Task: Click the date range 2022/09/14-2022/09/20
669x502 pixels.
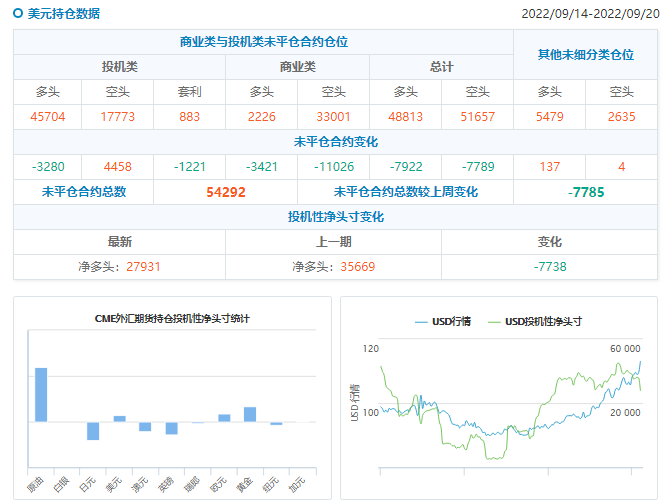Action: click(x=590, y=14)
